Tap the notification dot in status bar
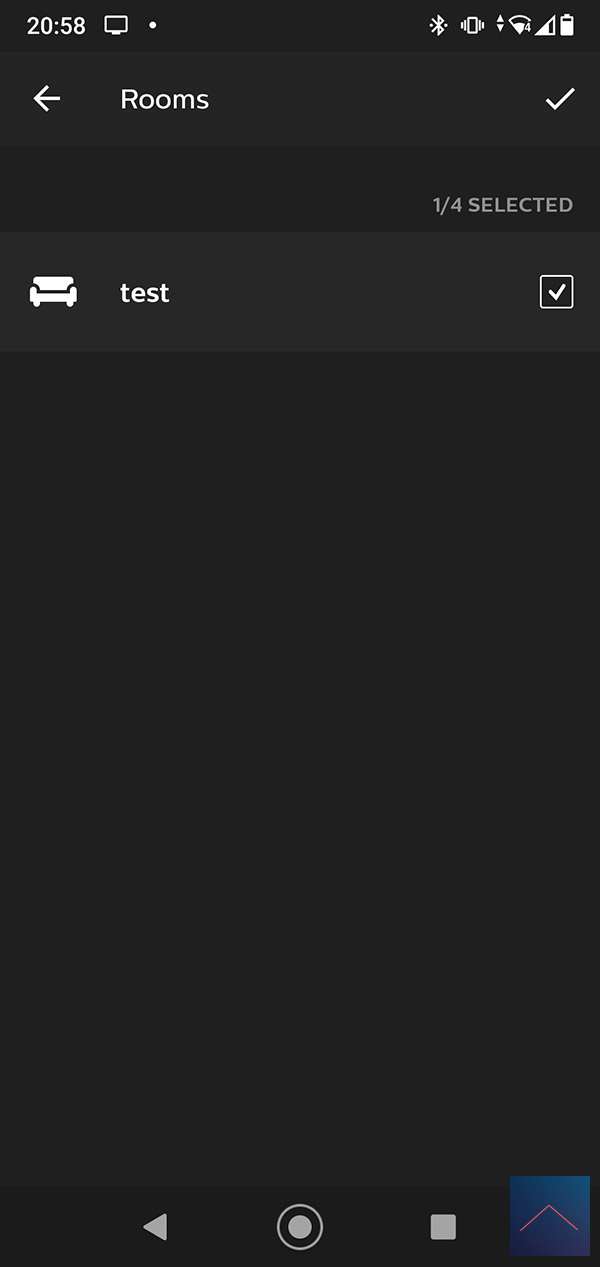This screenshot has height=1267, width=600. tap(152, 25)
